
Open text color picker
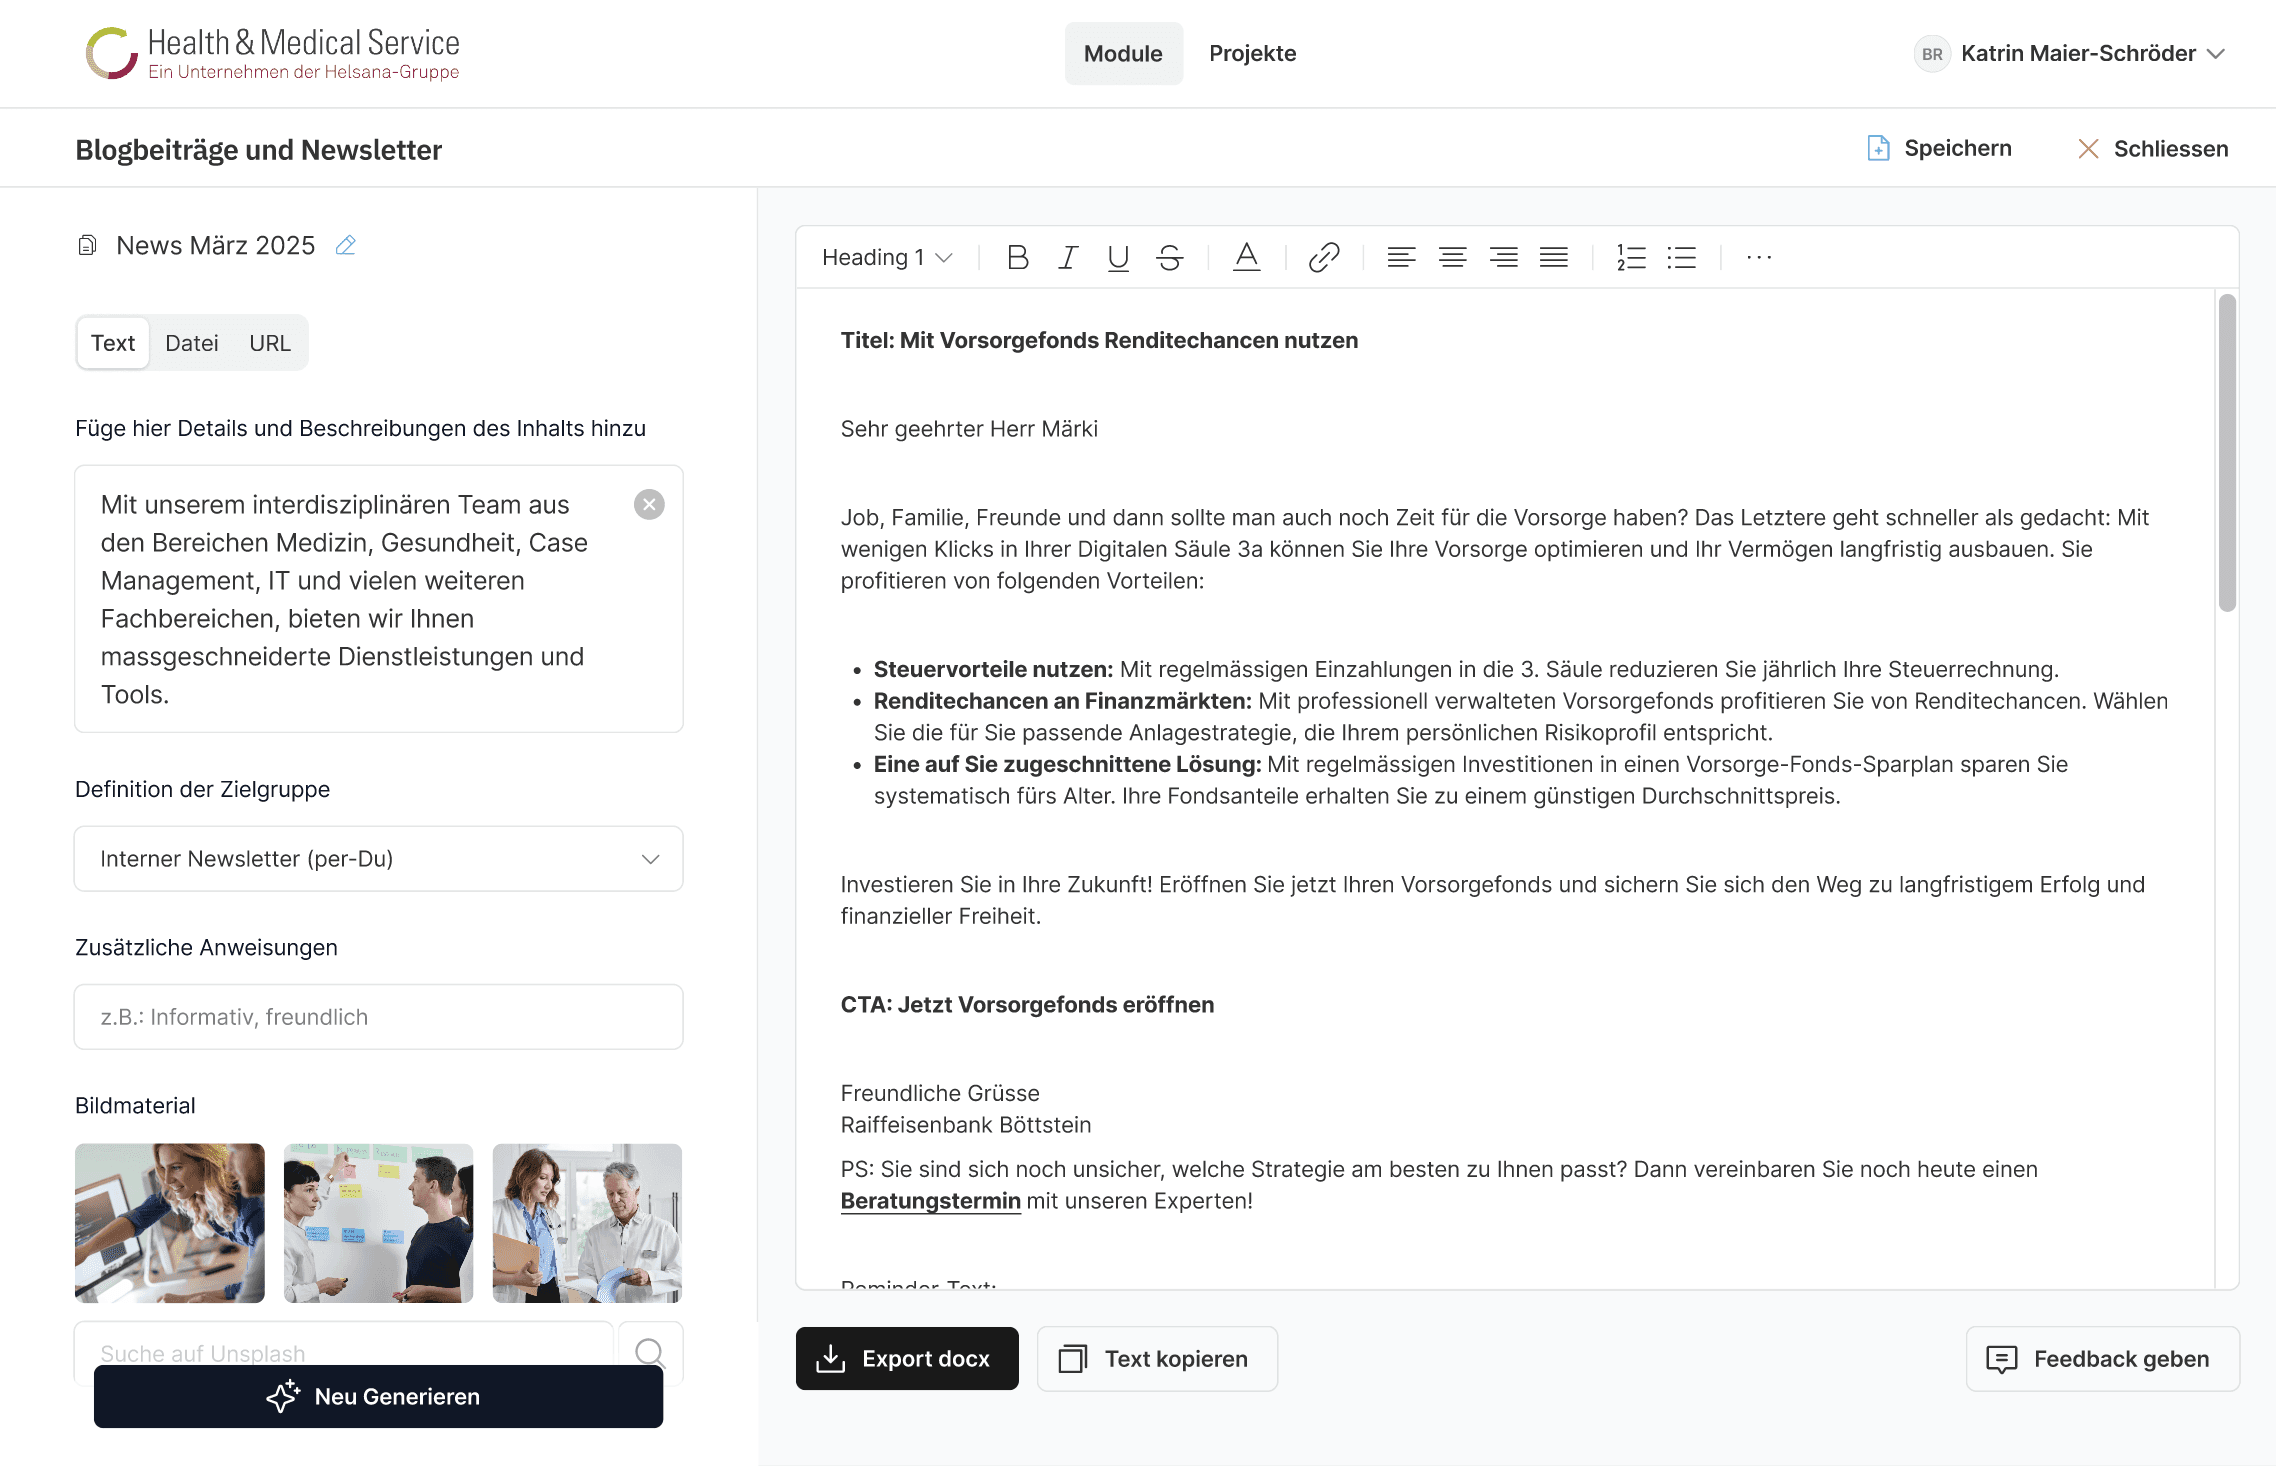[x=1246, y=258]
